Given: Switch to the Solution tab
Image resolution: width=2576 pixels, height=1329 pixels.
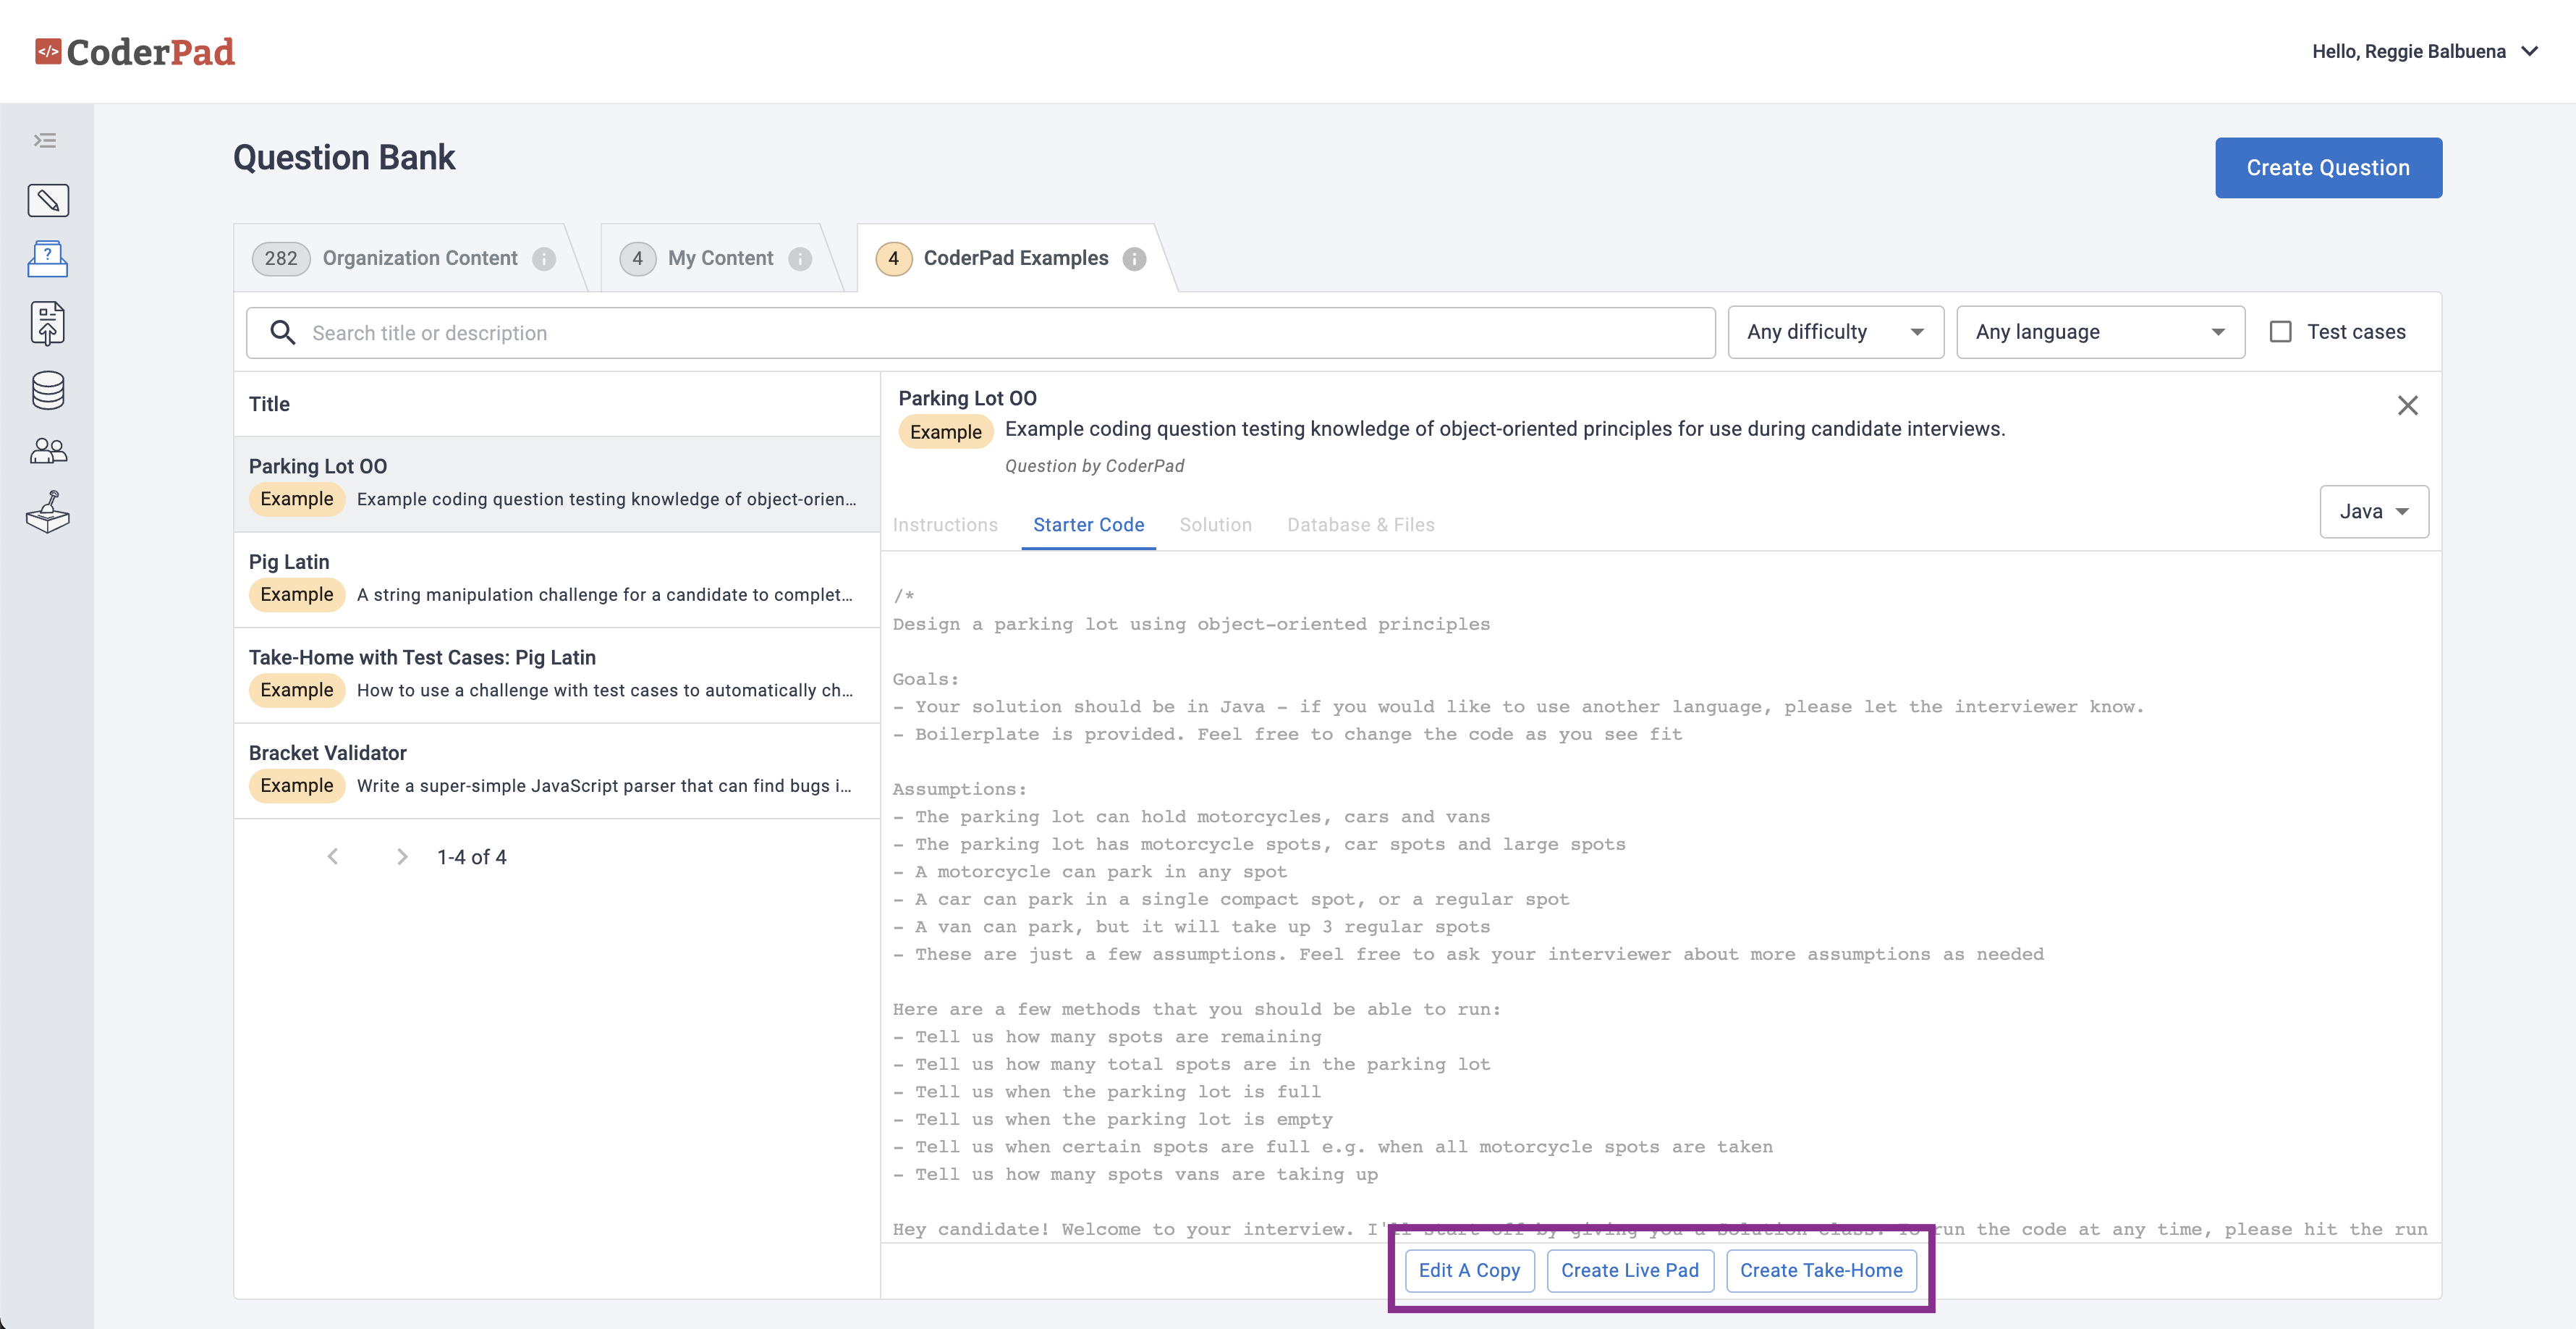Looking at the screenshot, I should click(1214, 525).
